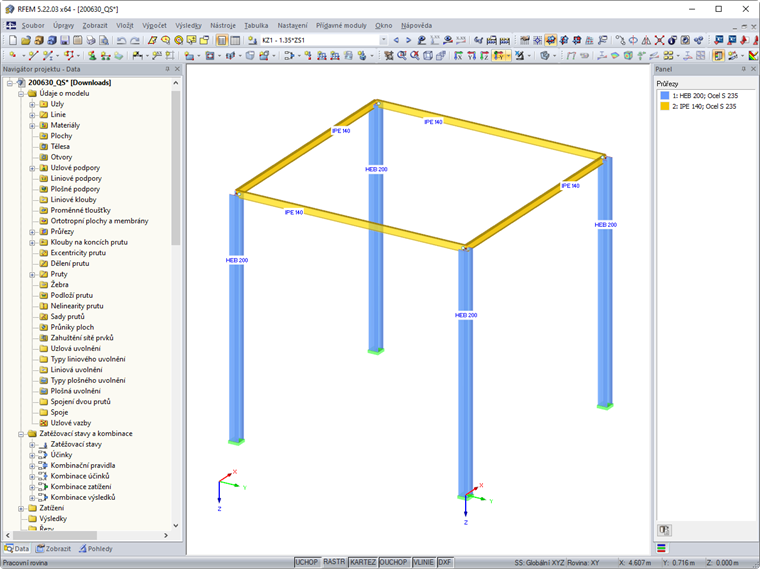Open the Soubor menu
This screenshot has width=760, height=570.
click(x=32, y=25)
